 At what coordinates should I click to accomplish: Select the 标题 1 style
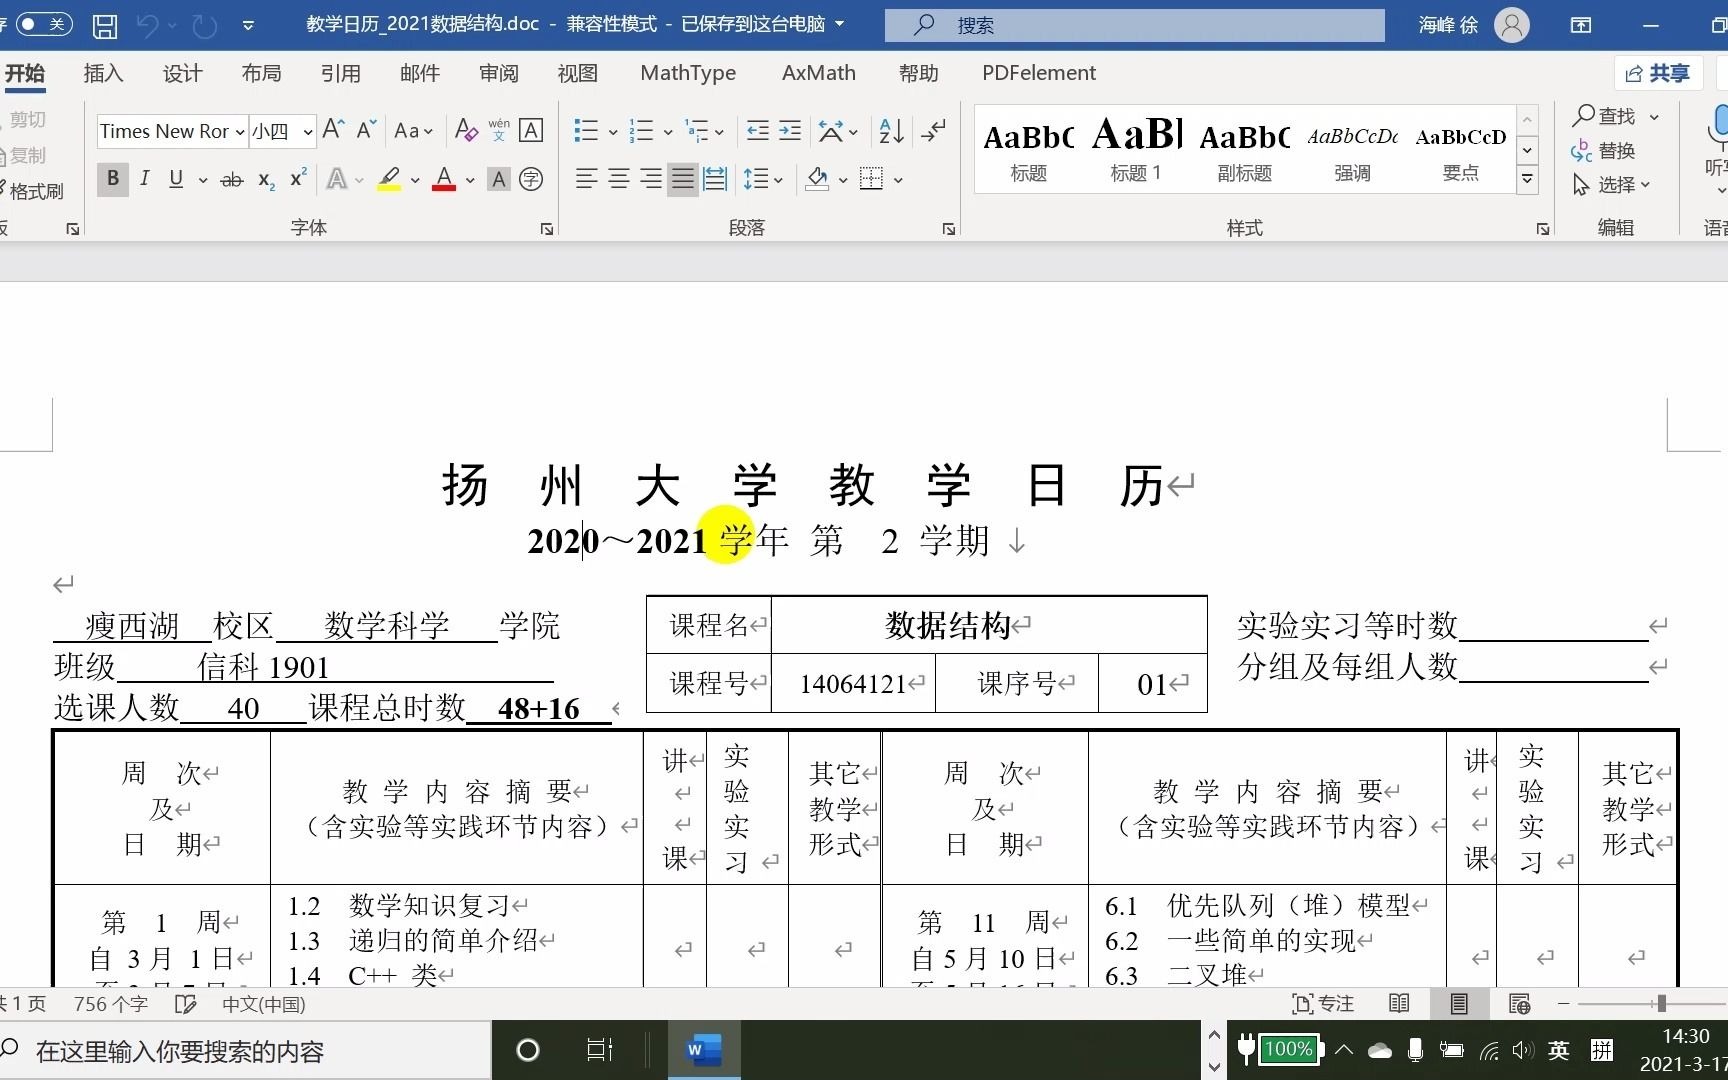(x=1136, y=148)
